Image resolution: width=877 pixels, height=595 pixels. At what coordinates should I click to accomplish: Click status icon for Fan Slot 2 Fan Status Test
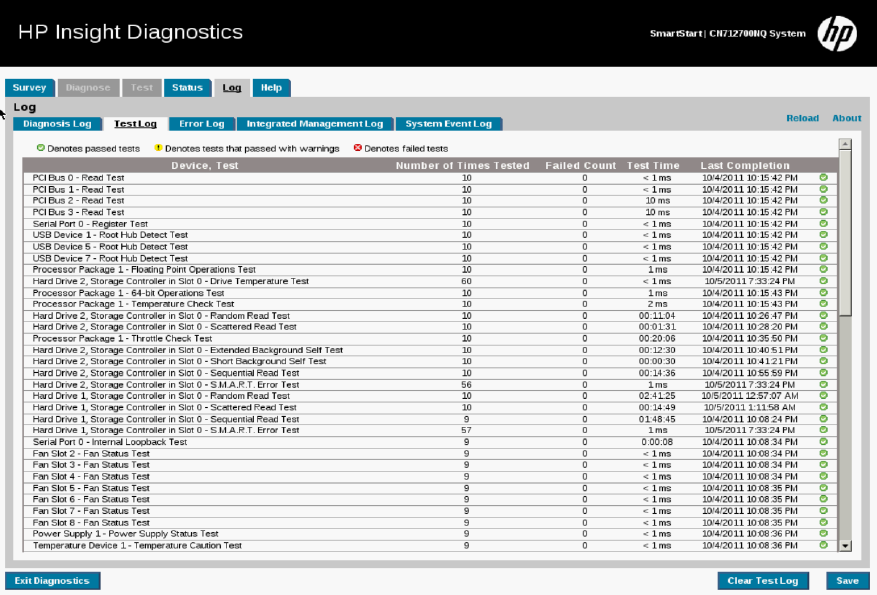tap(824, 453)
